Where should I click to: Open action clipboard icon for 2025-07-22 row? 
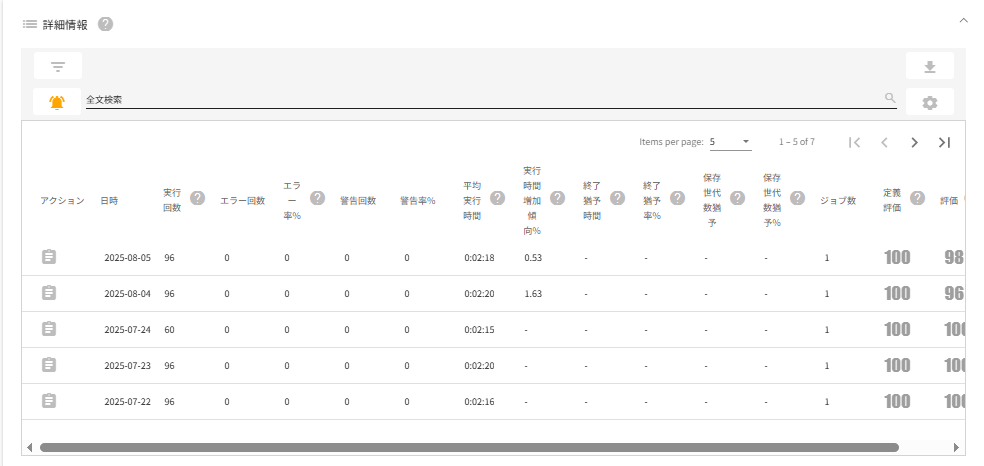[49, 401]
